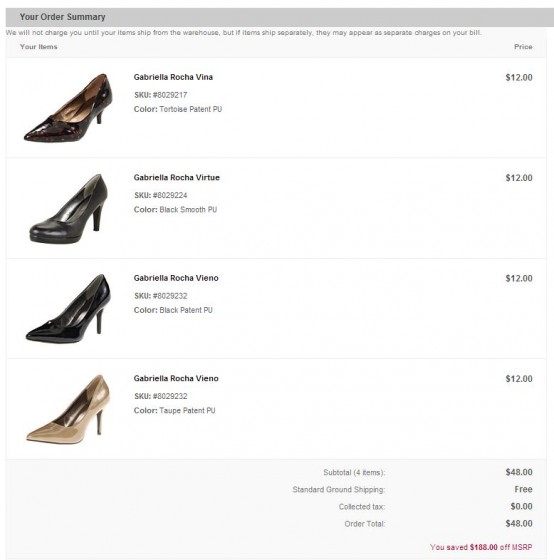Click the $48.00 order total amount

tap(519, 524)
